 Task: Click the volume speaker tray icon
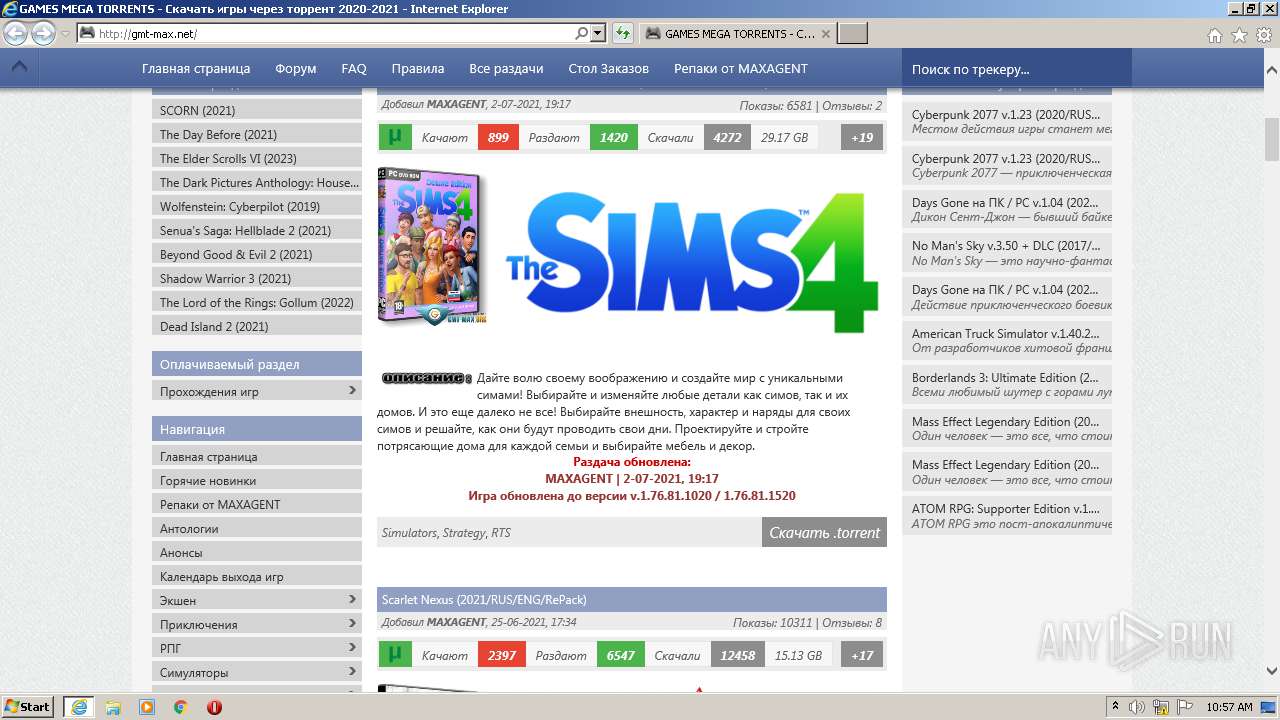coord(1137,707)
